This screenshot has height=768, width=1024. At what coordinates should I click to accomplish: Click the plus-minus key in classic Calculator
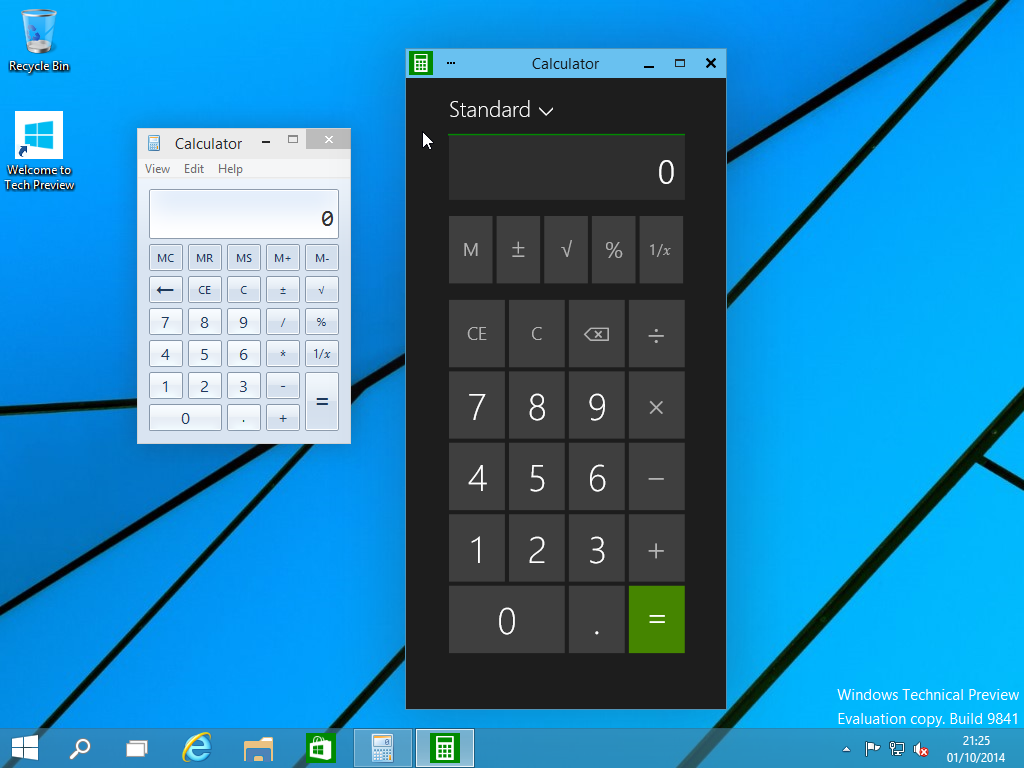tap(283, 290)
